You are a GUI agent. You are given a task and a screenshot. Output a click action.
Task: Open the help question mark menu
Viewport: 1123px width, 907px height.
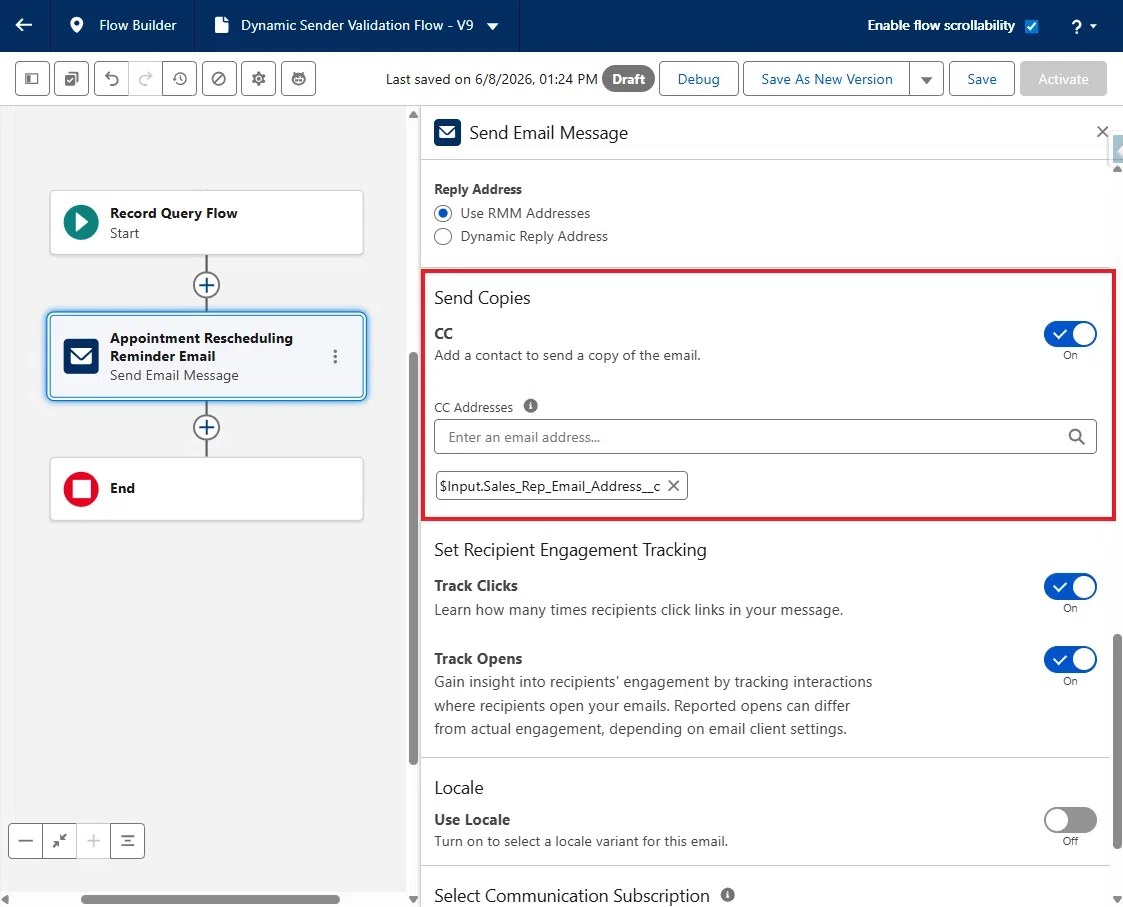(1083, 27)
